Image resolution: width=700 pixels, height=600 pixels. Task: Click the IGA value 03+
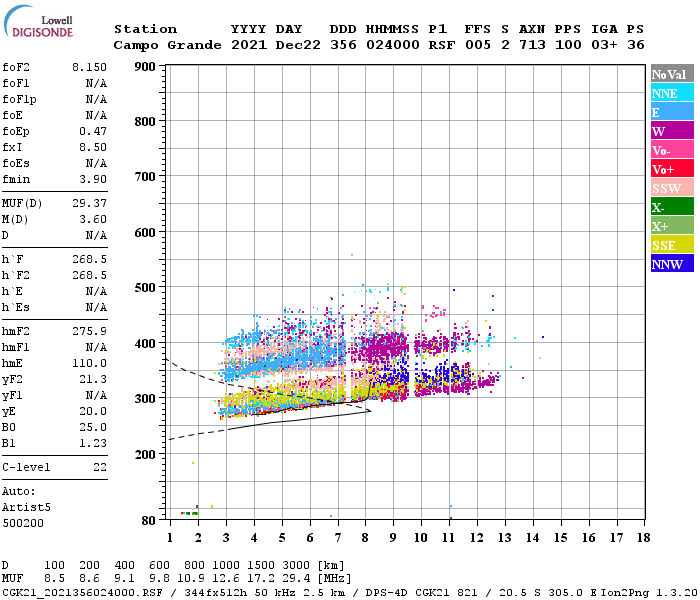(604, 45)
